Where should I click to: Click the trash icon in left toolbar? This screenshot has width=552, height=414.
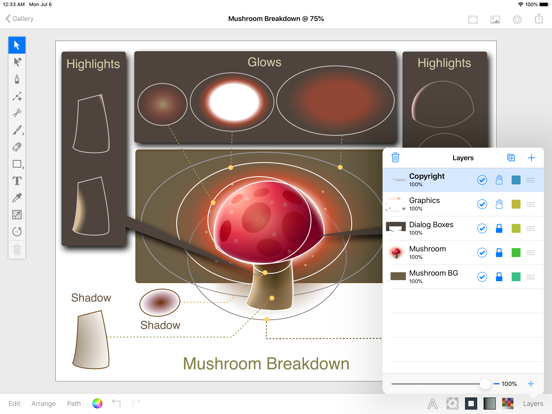point(17,250)
